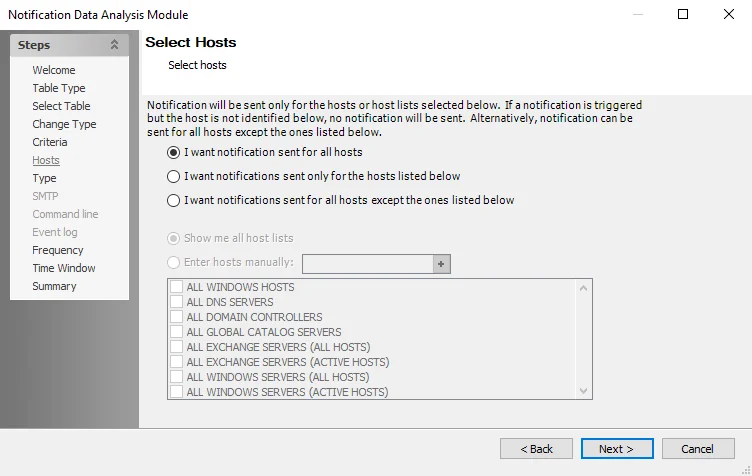Click the host list scroll-up arrow
Viewport: 752px width, 476px height.
pyautogui.click(x=583, y=288)
